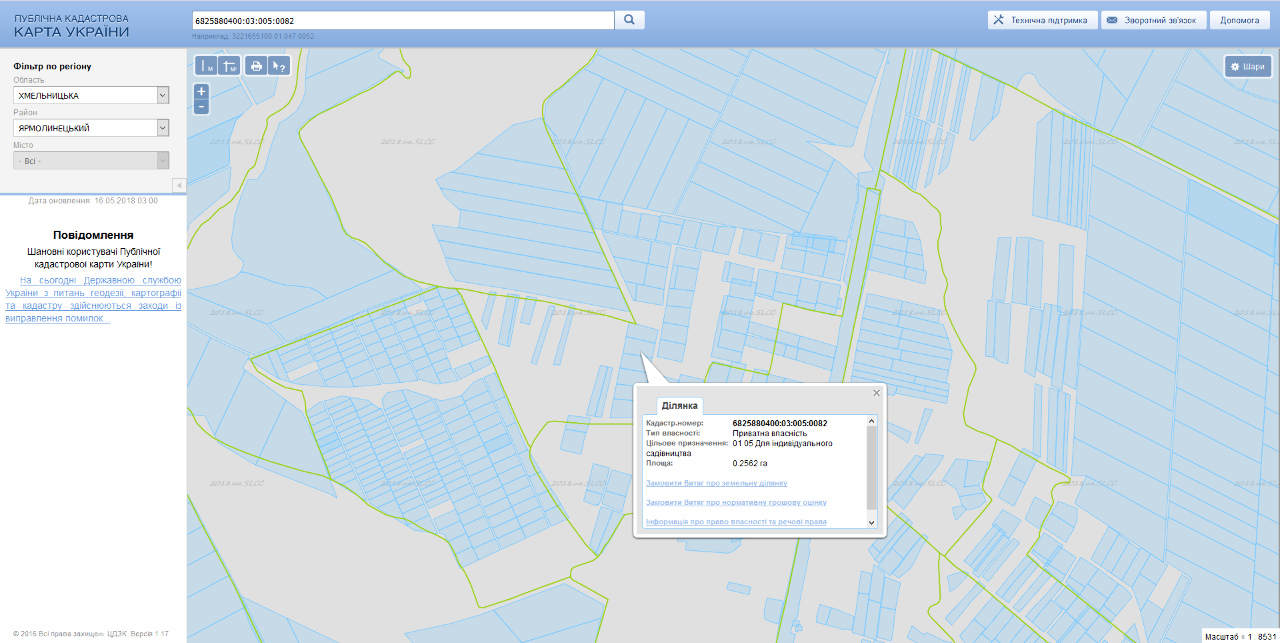
Task: Zoom out with the minus button
Action: pyautogui.click(x=201, y=106)
